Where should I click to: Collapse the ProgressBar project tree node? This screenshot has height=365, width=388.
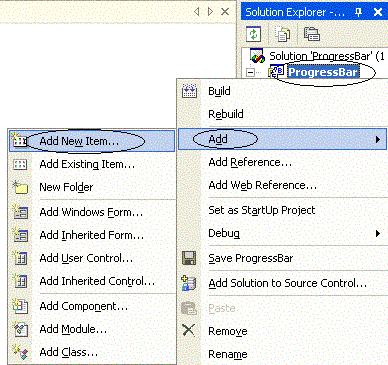click(250, 72)
